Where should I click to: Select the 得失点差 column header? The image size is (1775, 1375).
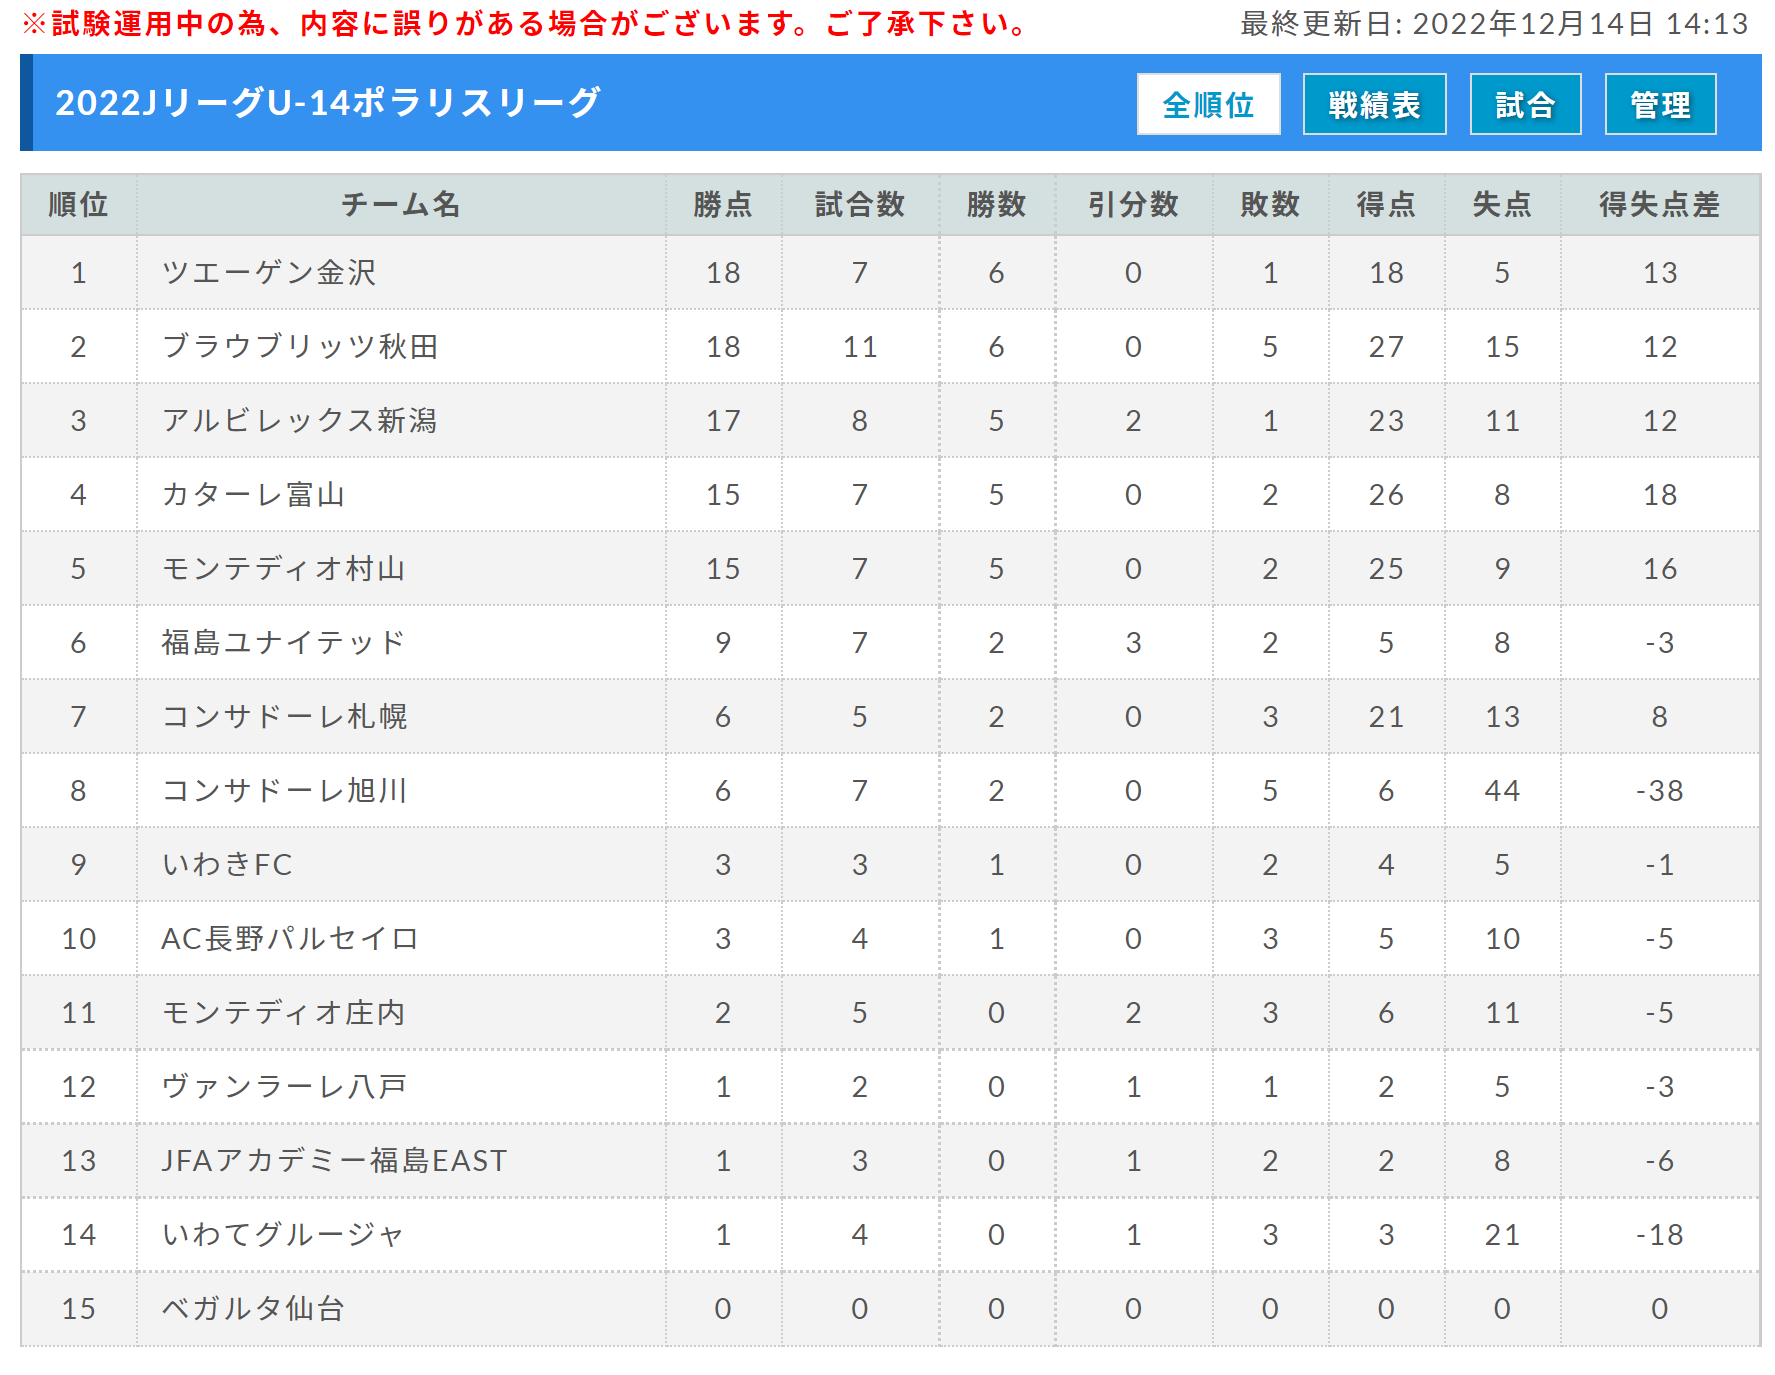(1659, 205)
